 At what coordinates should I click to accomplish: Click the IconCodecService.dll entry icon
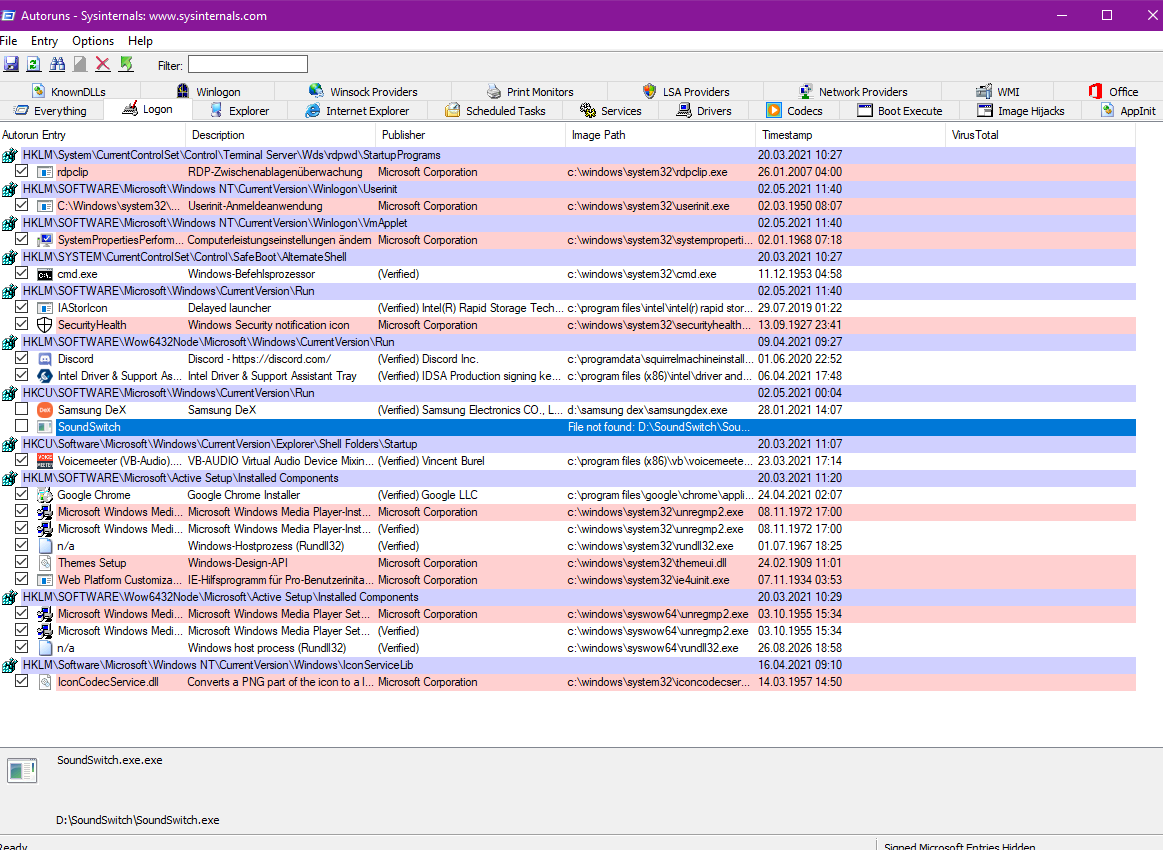tap(45, 682)
